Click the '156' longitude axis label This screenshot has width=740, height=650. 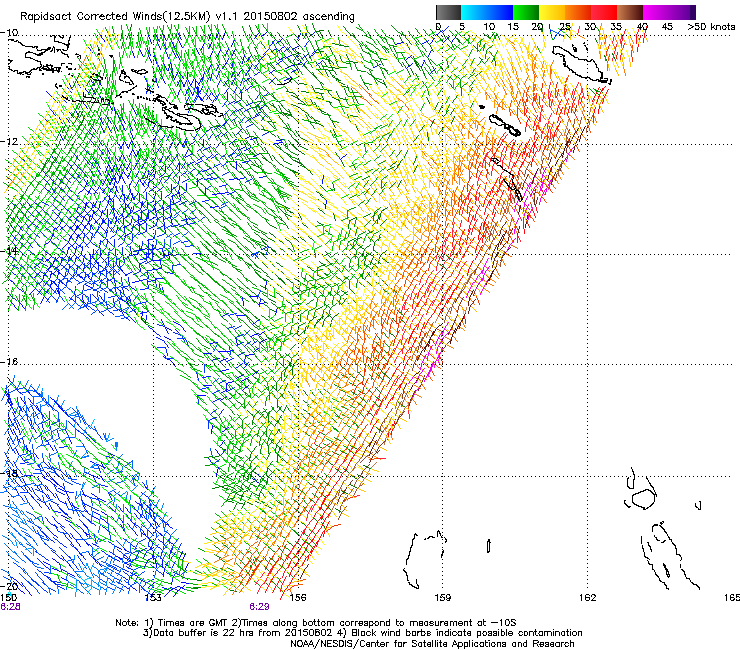click(x=298, y=598)
